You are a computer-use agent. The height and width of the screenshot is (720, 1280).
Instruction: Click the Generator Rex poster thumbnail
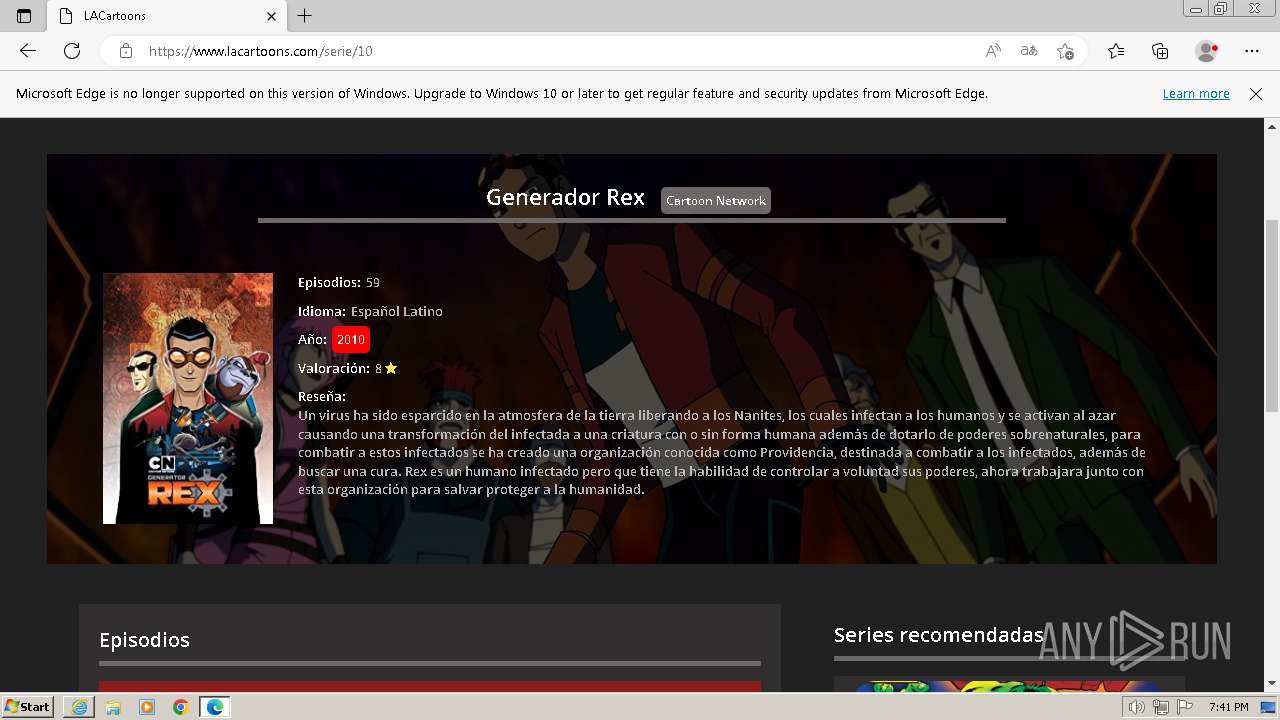coord(188,398)
